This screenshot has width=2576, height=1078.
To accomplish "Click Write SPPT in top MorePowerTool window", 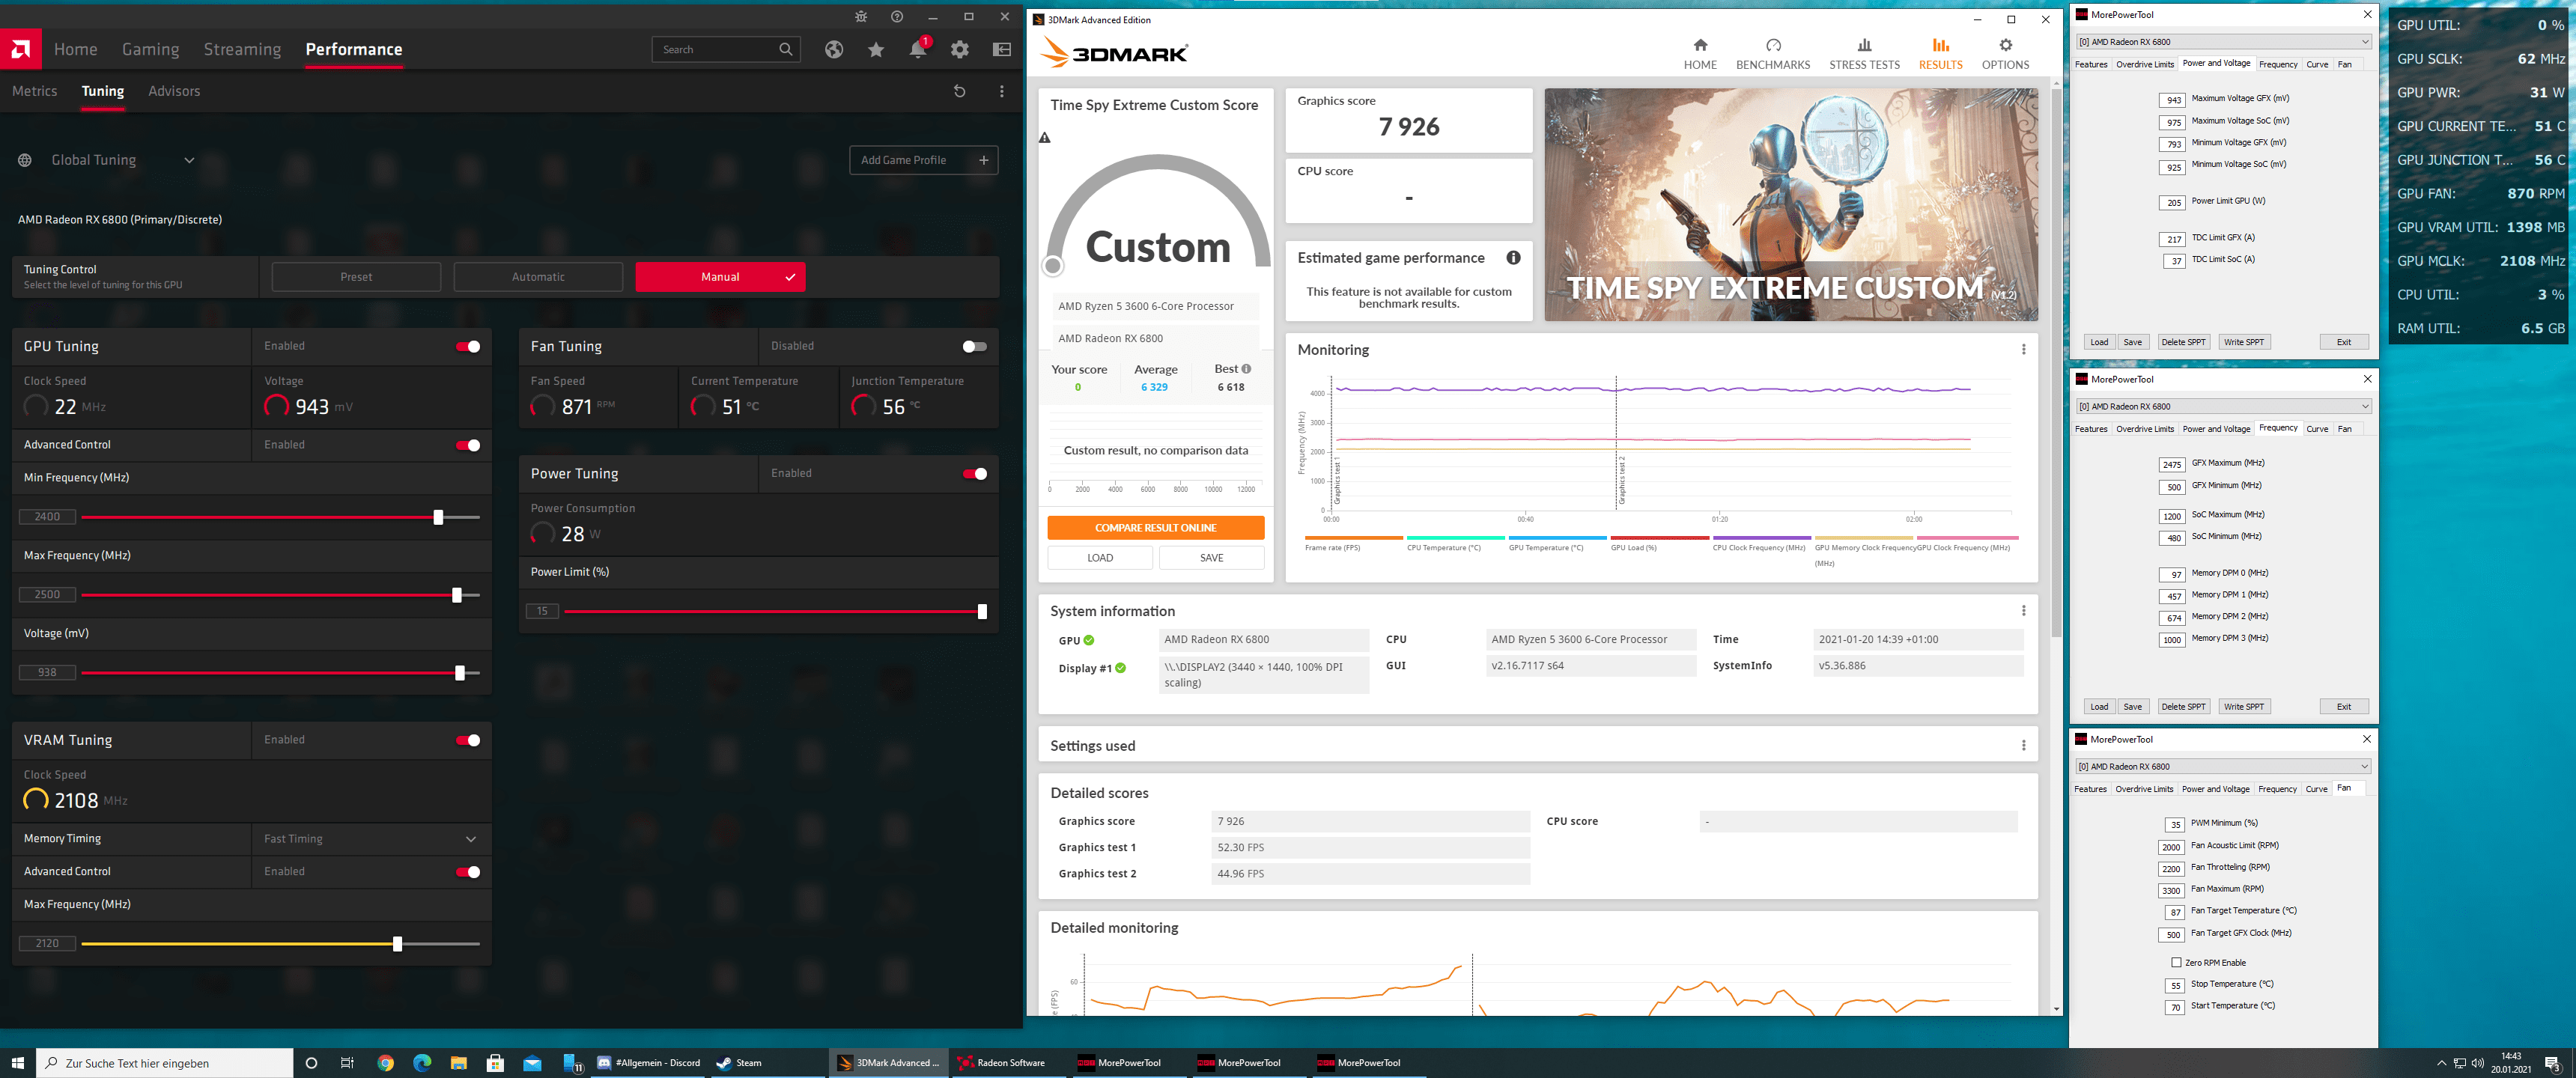I will (x=2243, y=342).
